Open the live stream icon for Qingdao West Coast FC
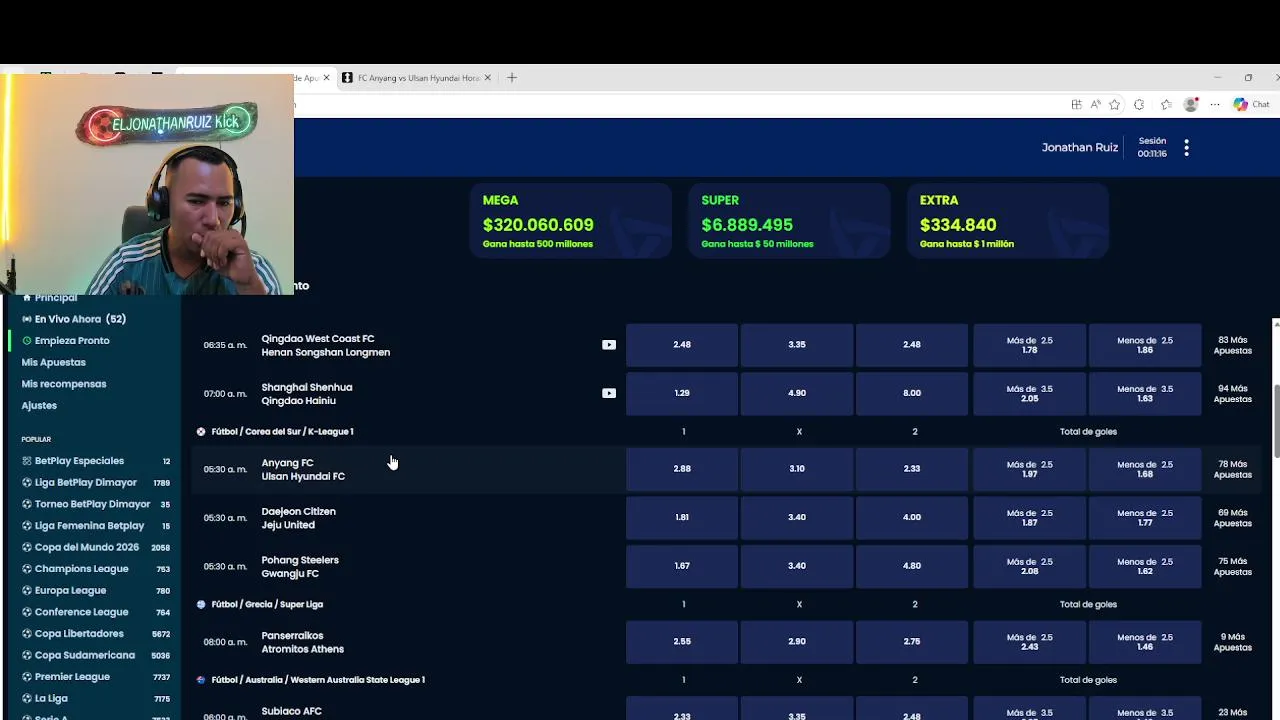The image size is (1280, 720). coord(609,345)
